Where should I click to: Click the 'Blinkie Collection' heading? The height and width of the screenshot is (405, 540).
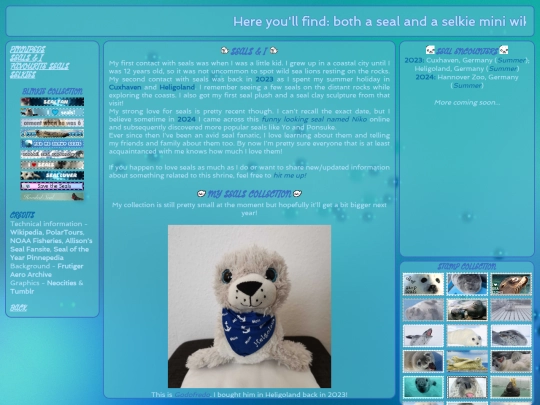click(52, 91)
